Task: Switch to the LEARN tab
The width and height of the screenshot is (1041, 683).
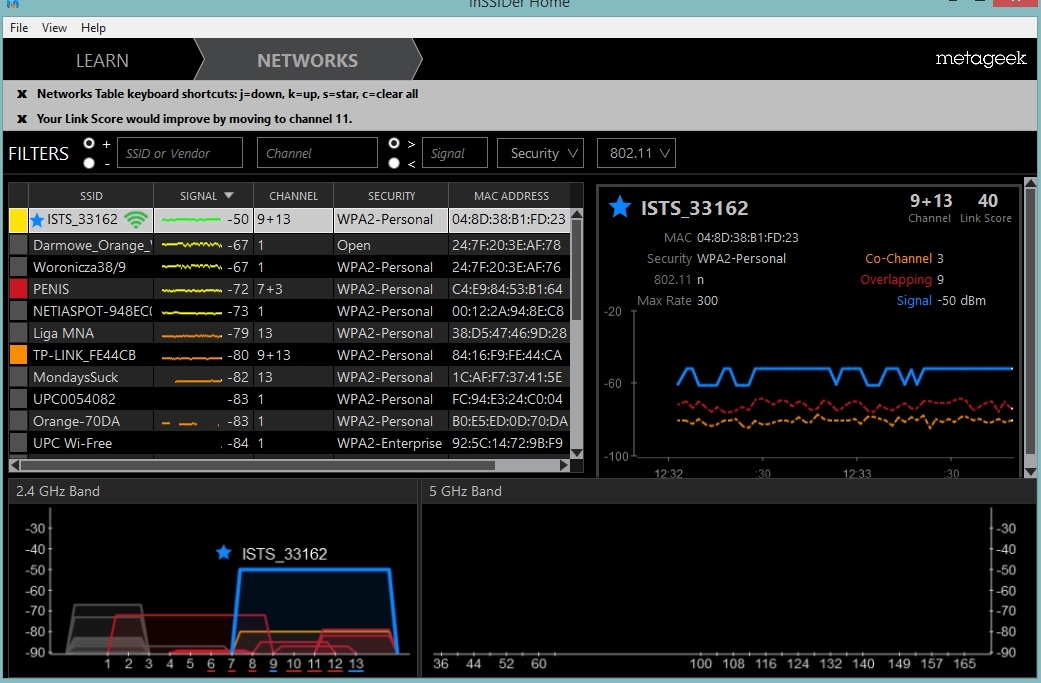Action: pos(102,60)
